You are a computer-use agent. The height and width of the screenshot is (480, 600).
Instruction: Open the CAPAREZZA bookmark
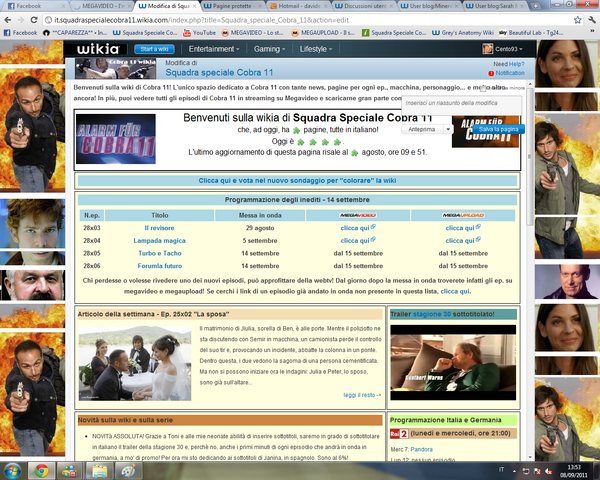point(75,33)
